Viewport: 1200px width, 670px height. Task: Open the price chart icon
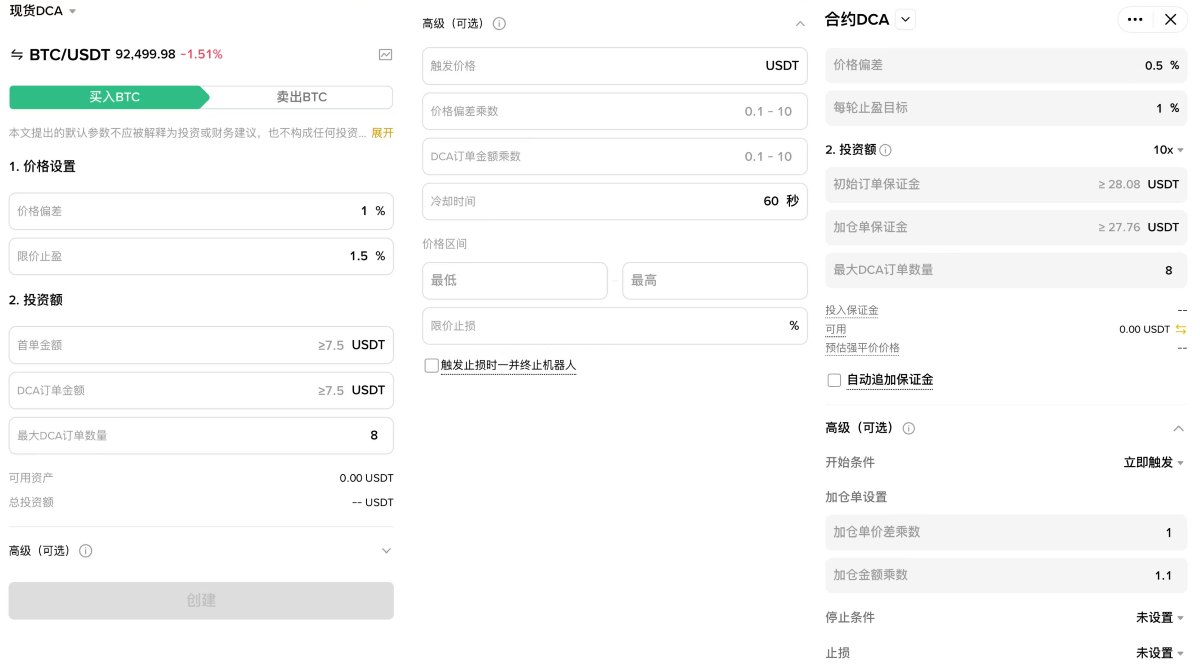pyautogui.click(x=385, y=54)
